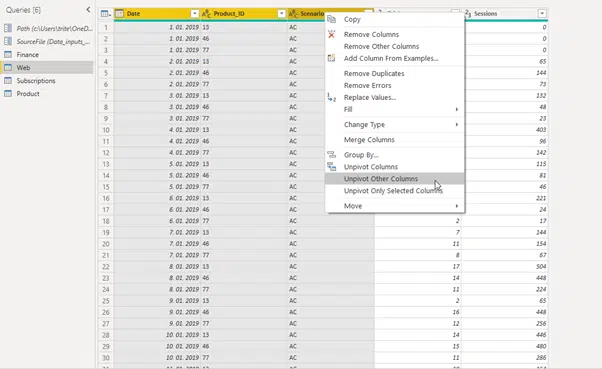Open the Product_ID column filter dropdown
Image resolution: width=602 pixels, height=369 pixels.
tap(281, 14)
